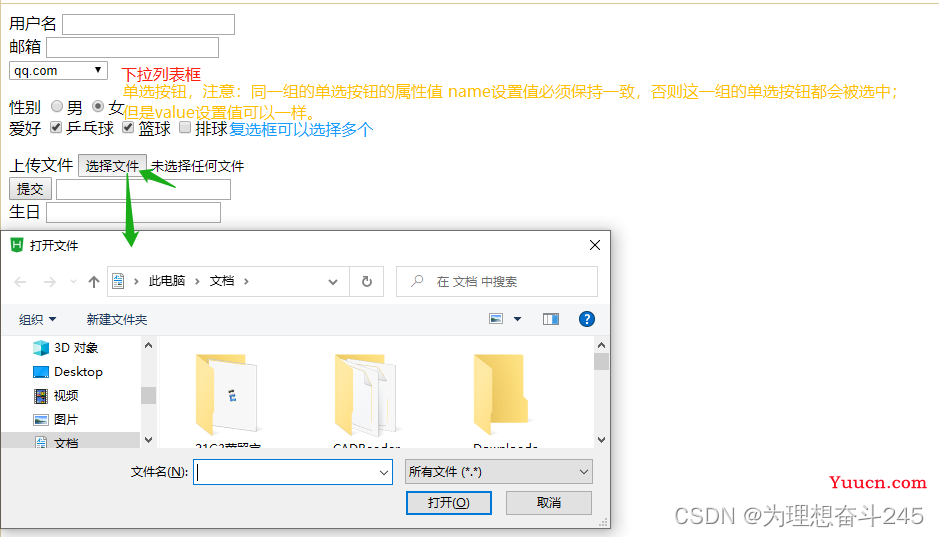
Task: Click the forward arrow in file dialog
Action: click(x=50, y=281)
